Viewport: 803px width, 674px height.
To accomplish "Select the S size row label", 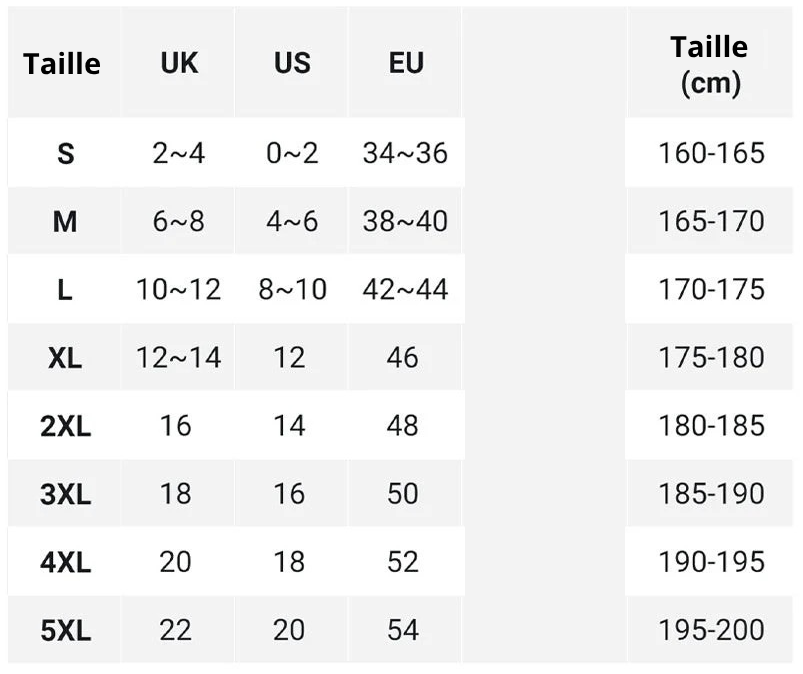I will click(65, 153).
